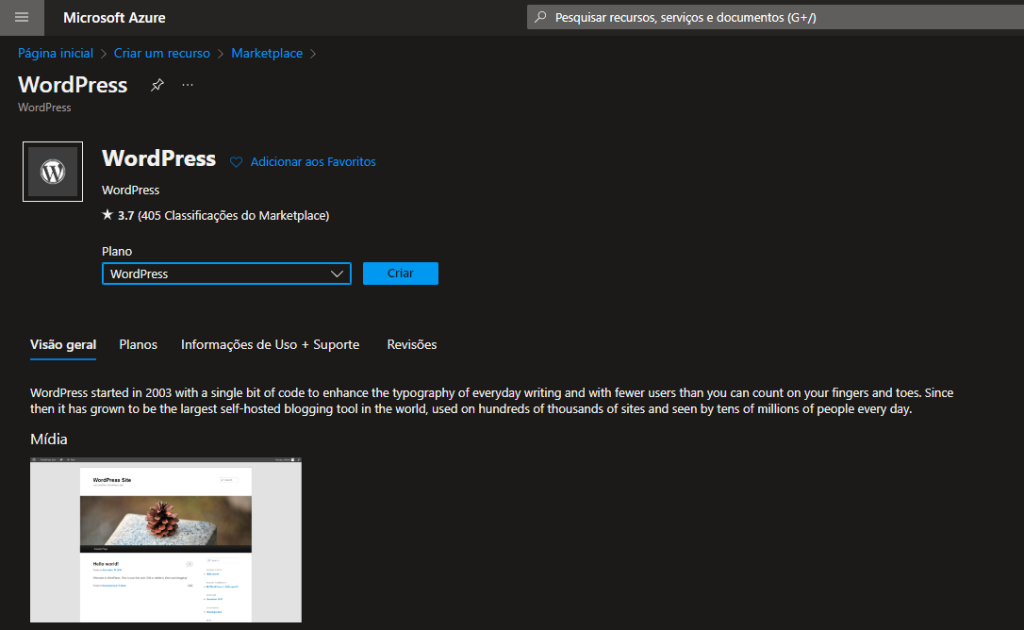
Task: Click the Mídia section heading
Action: [49, 439]
